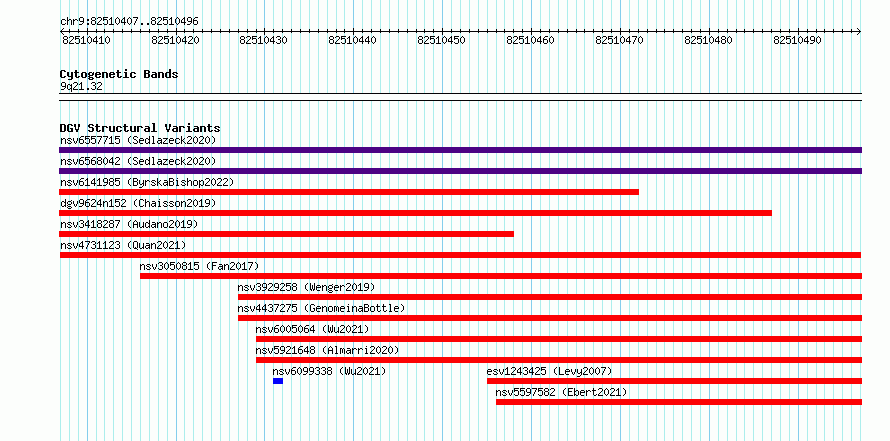The width and height of the screenshot is (890, 441).
Task: Click ruler position 82510480
Action: (709, 40)
